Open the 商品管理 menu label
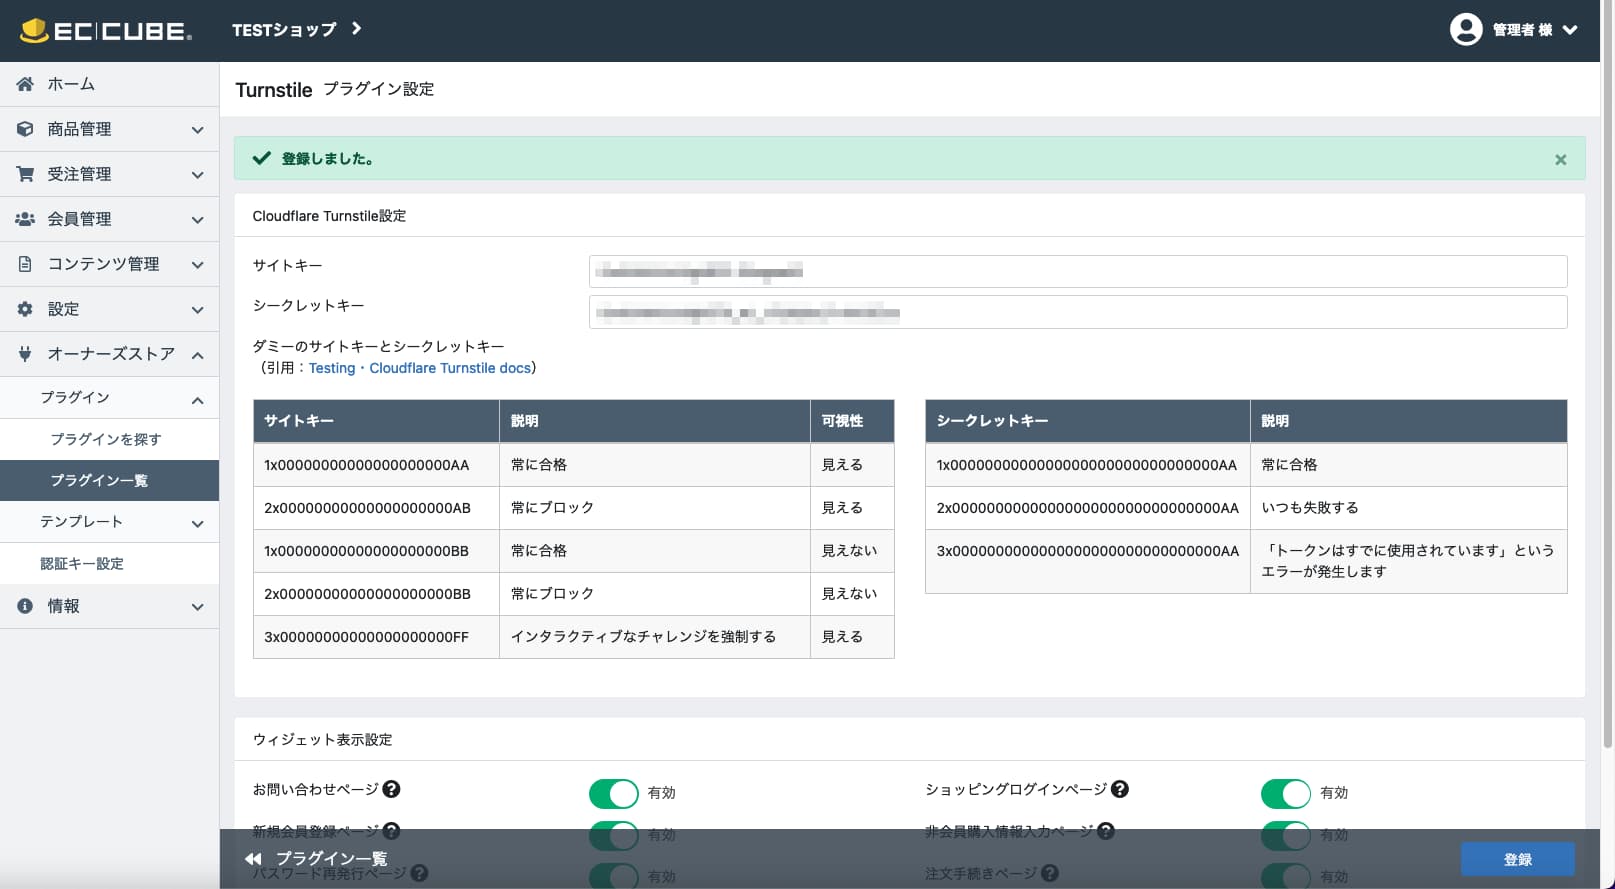Image resolution: width=1615 pixels, height=889 pixels. [x=79, y=129]
